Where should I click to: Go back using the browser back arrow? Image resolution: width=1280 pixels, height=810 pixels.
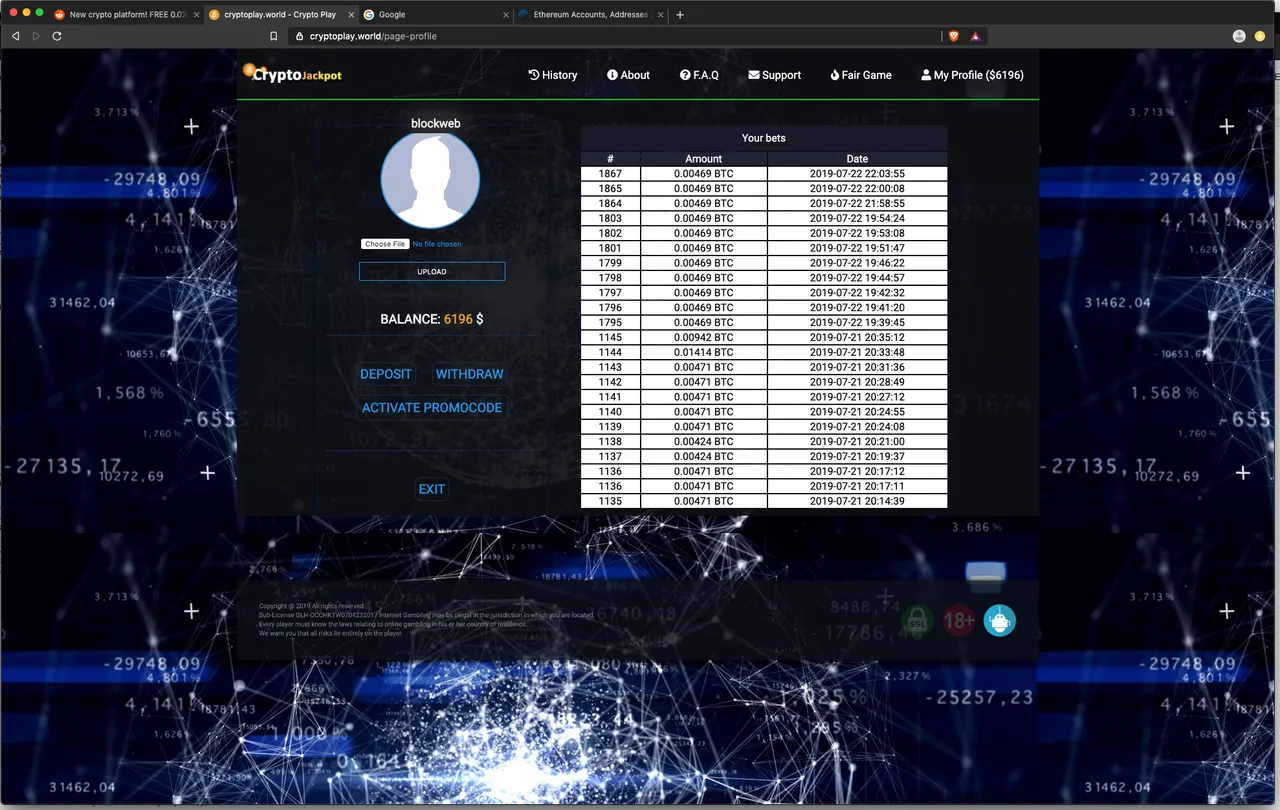tap(16, 36)
